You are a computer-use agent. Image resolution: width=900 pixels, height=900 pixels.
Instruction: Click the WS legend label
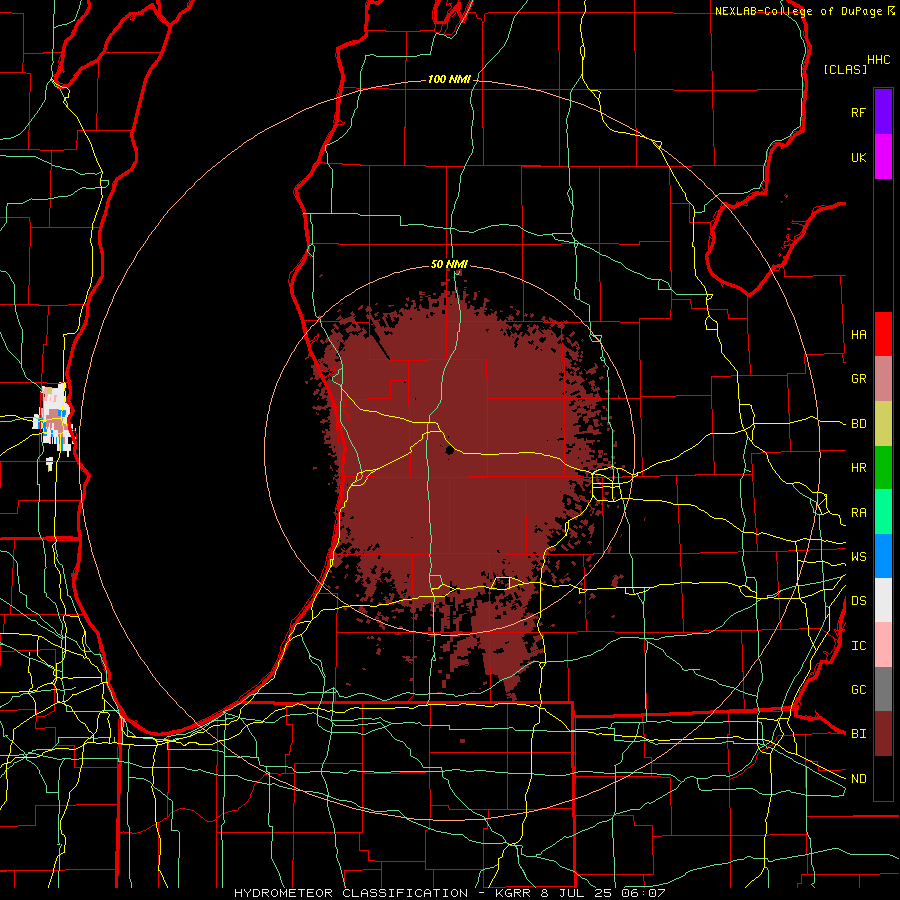858,557
